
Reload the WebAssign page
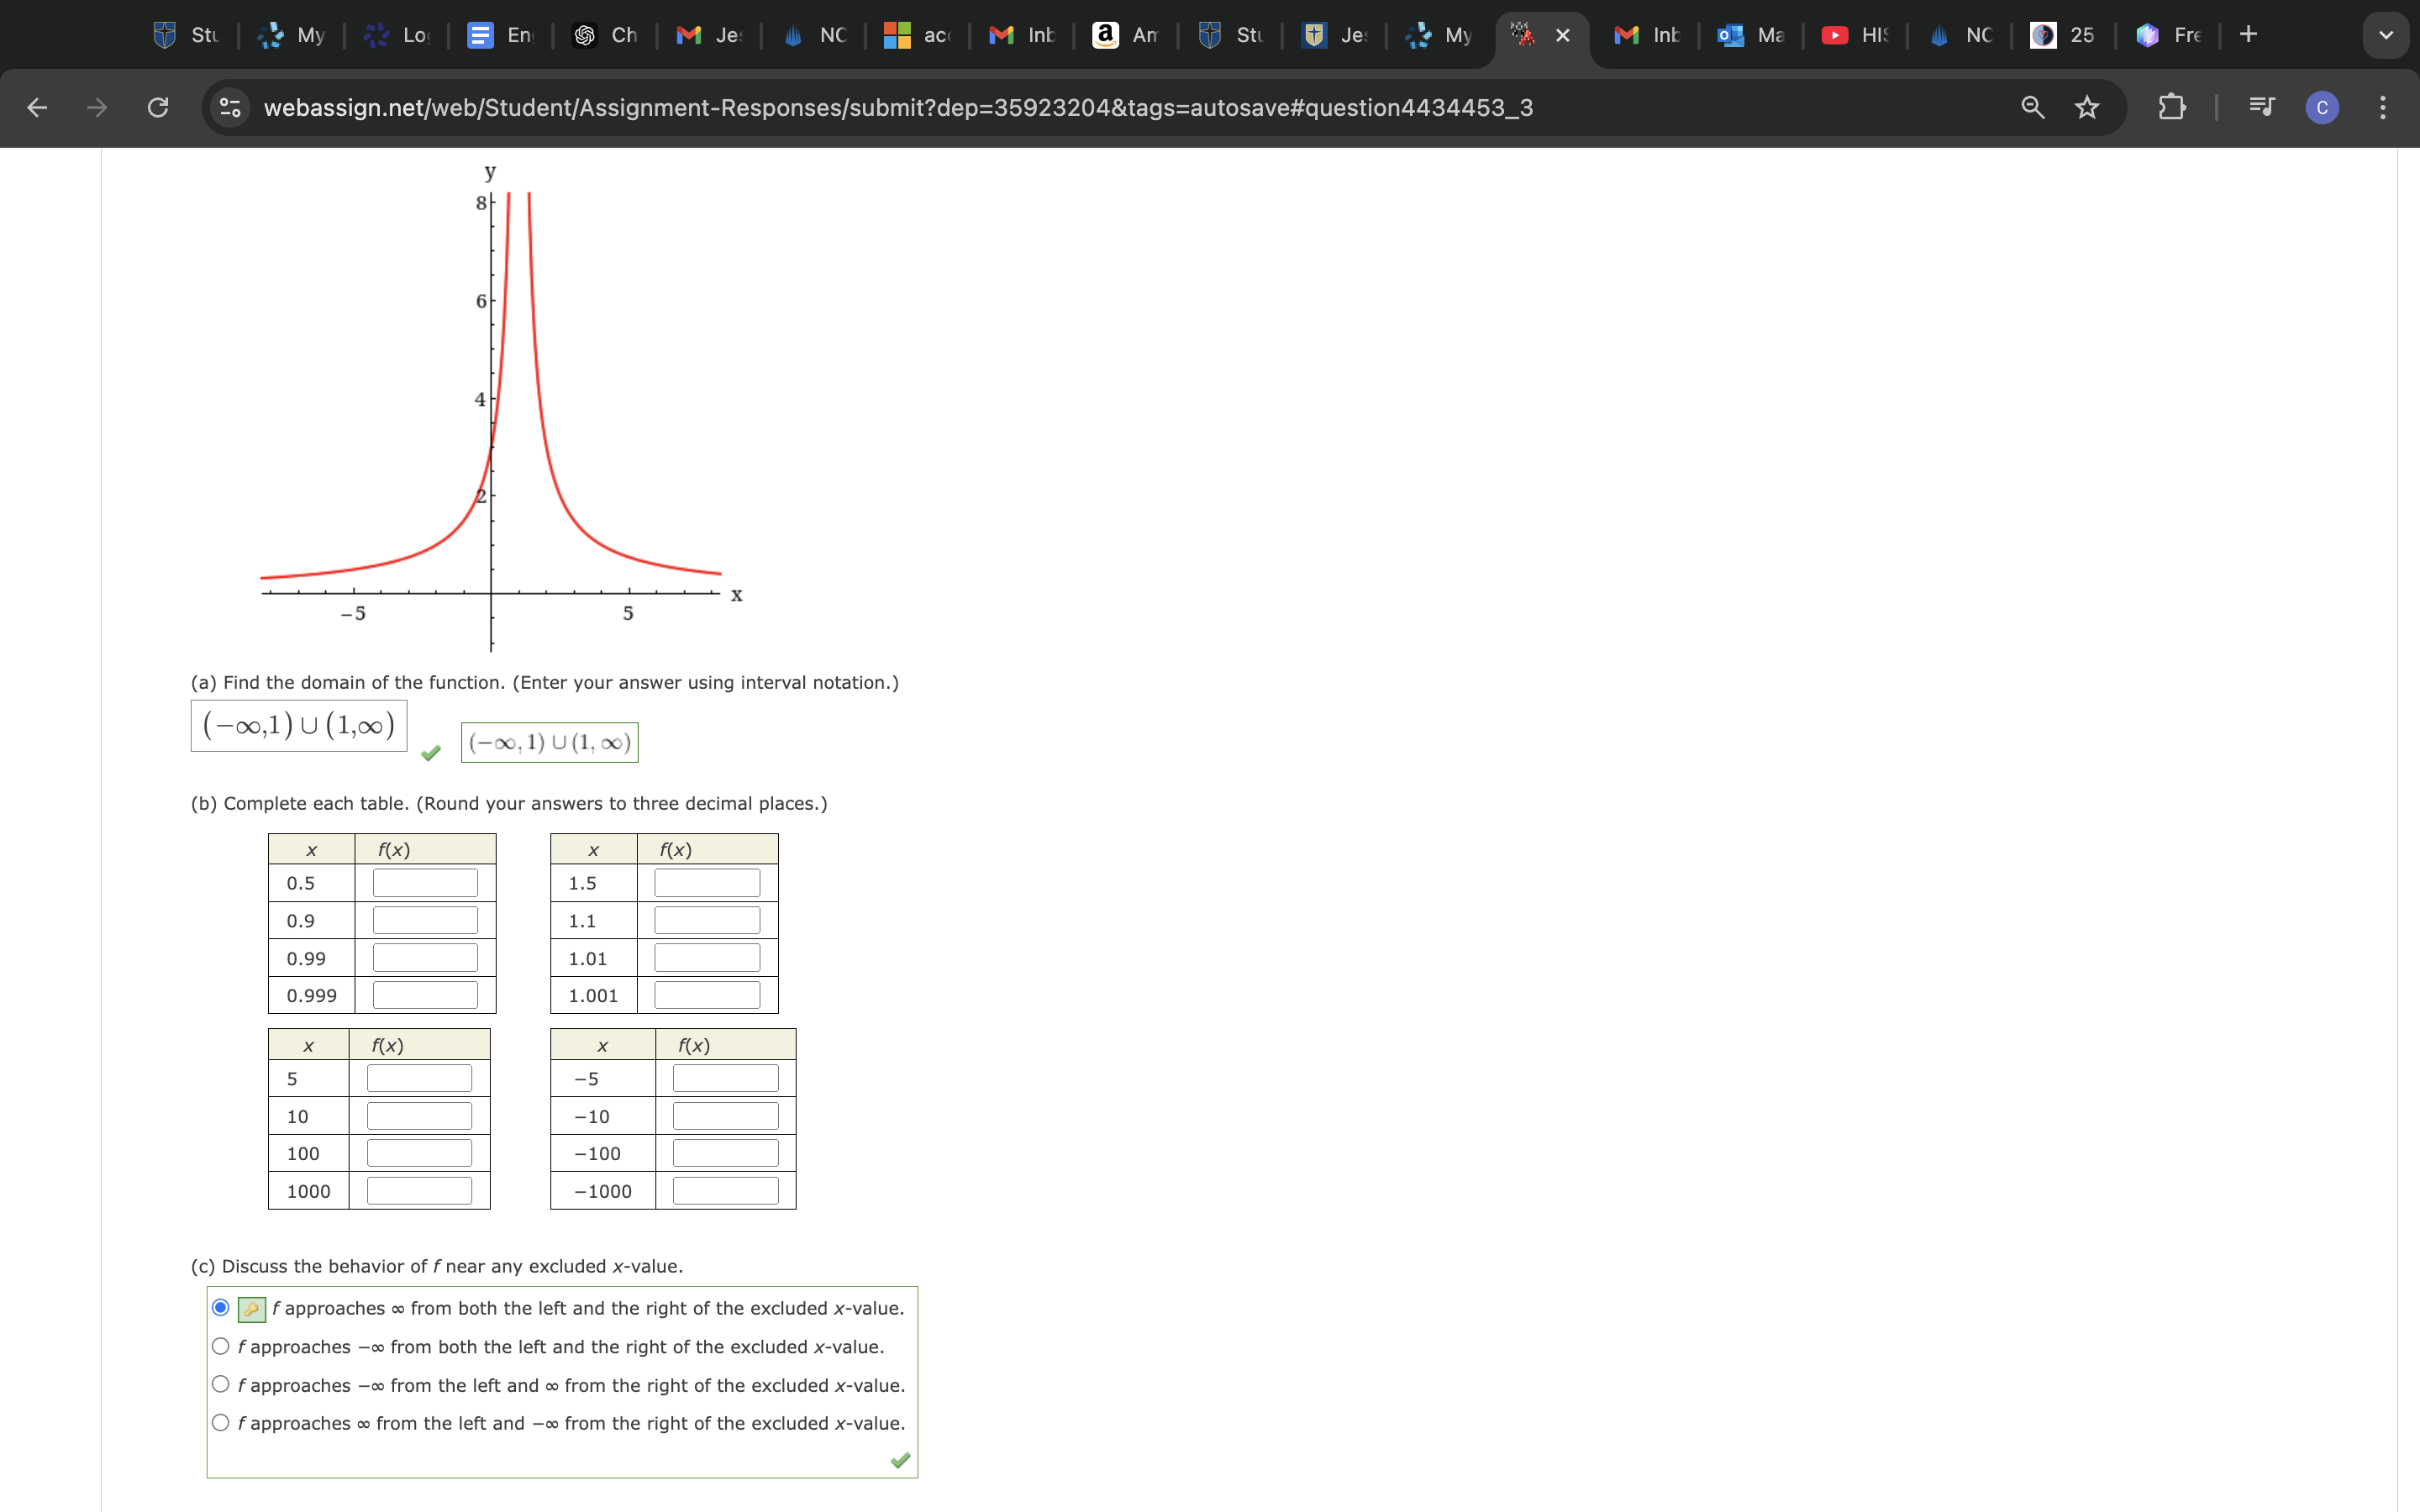pyautogui.click(x=158, y=107)
